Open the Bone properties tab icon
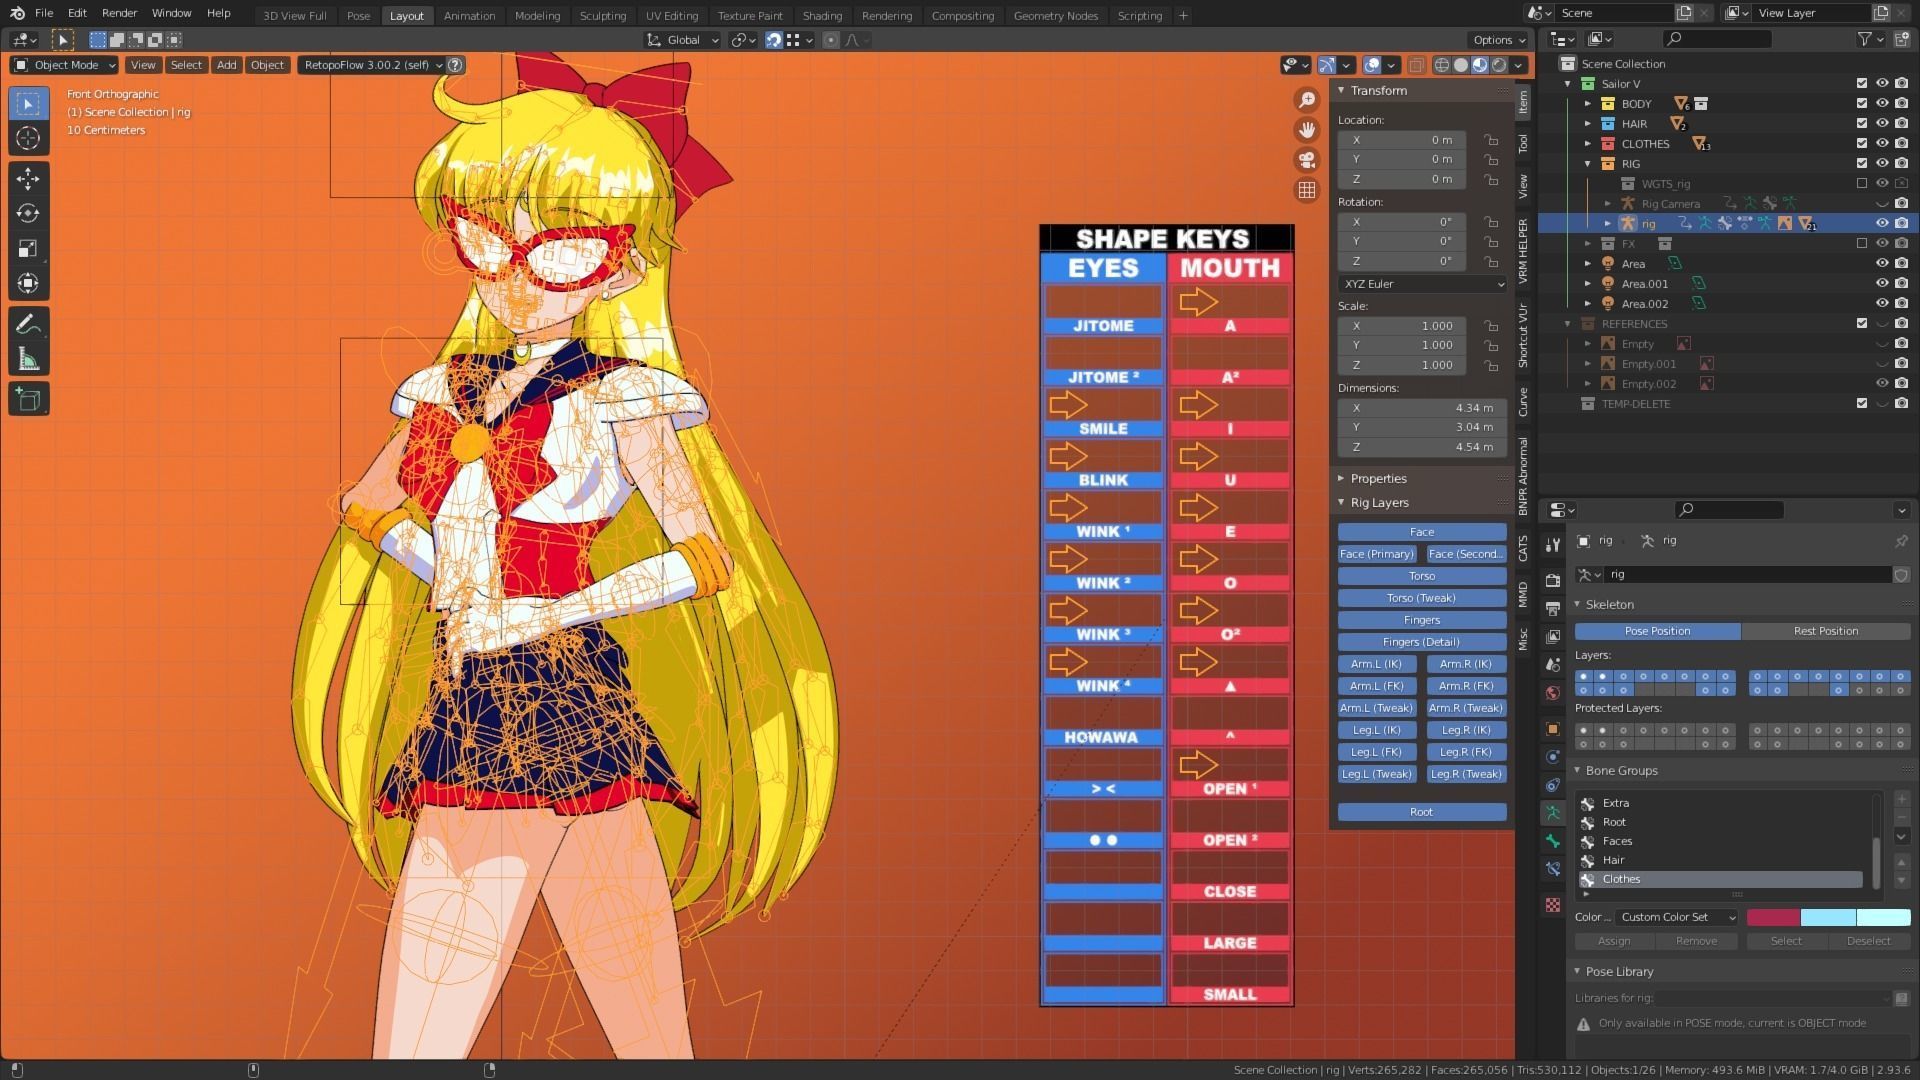Screen dimensions: 1920x1080 pos(1552,841)
